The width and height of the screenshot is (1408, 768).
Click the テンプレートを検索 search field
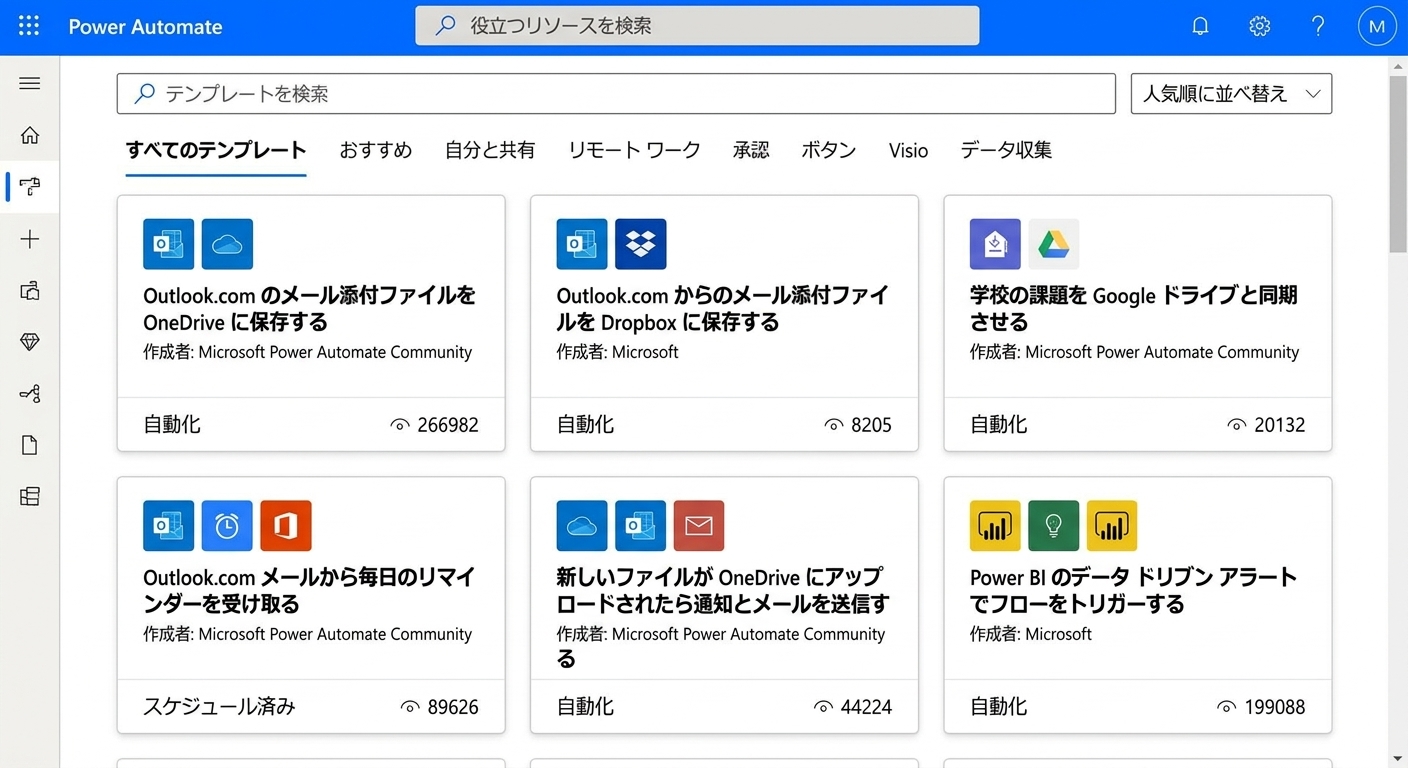[x=616, y=94]
